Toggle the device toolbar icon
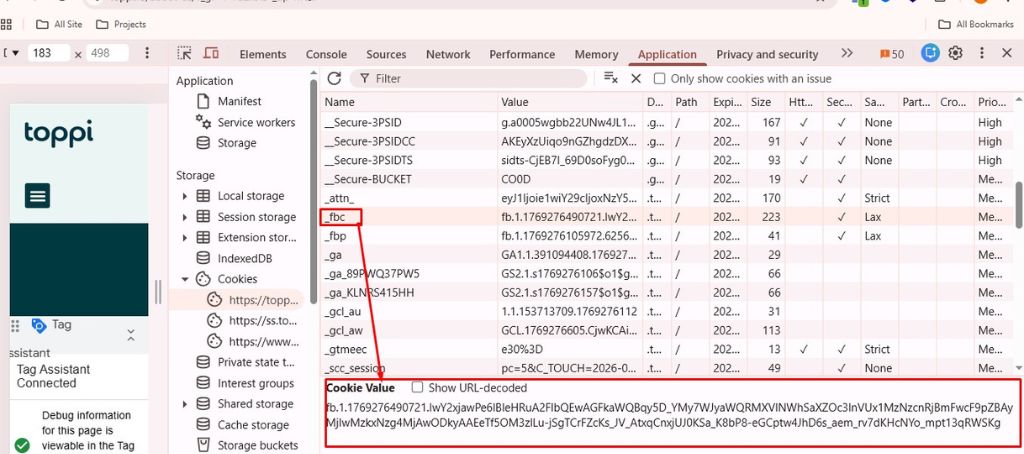The image size is (1024, 454). [x=211, y=54]
